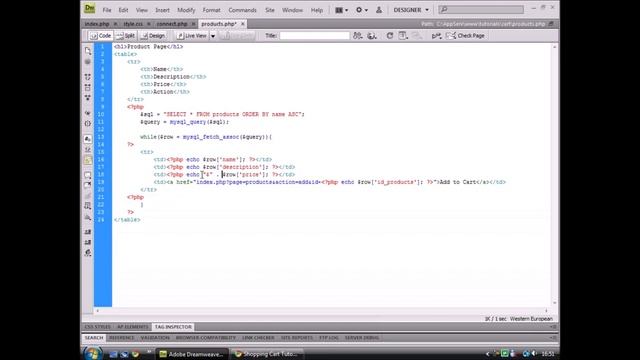Open the DESIGNER workspace switcher dropdown
The image size is (640, 360).
(x=411, y=10)
